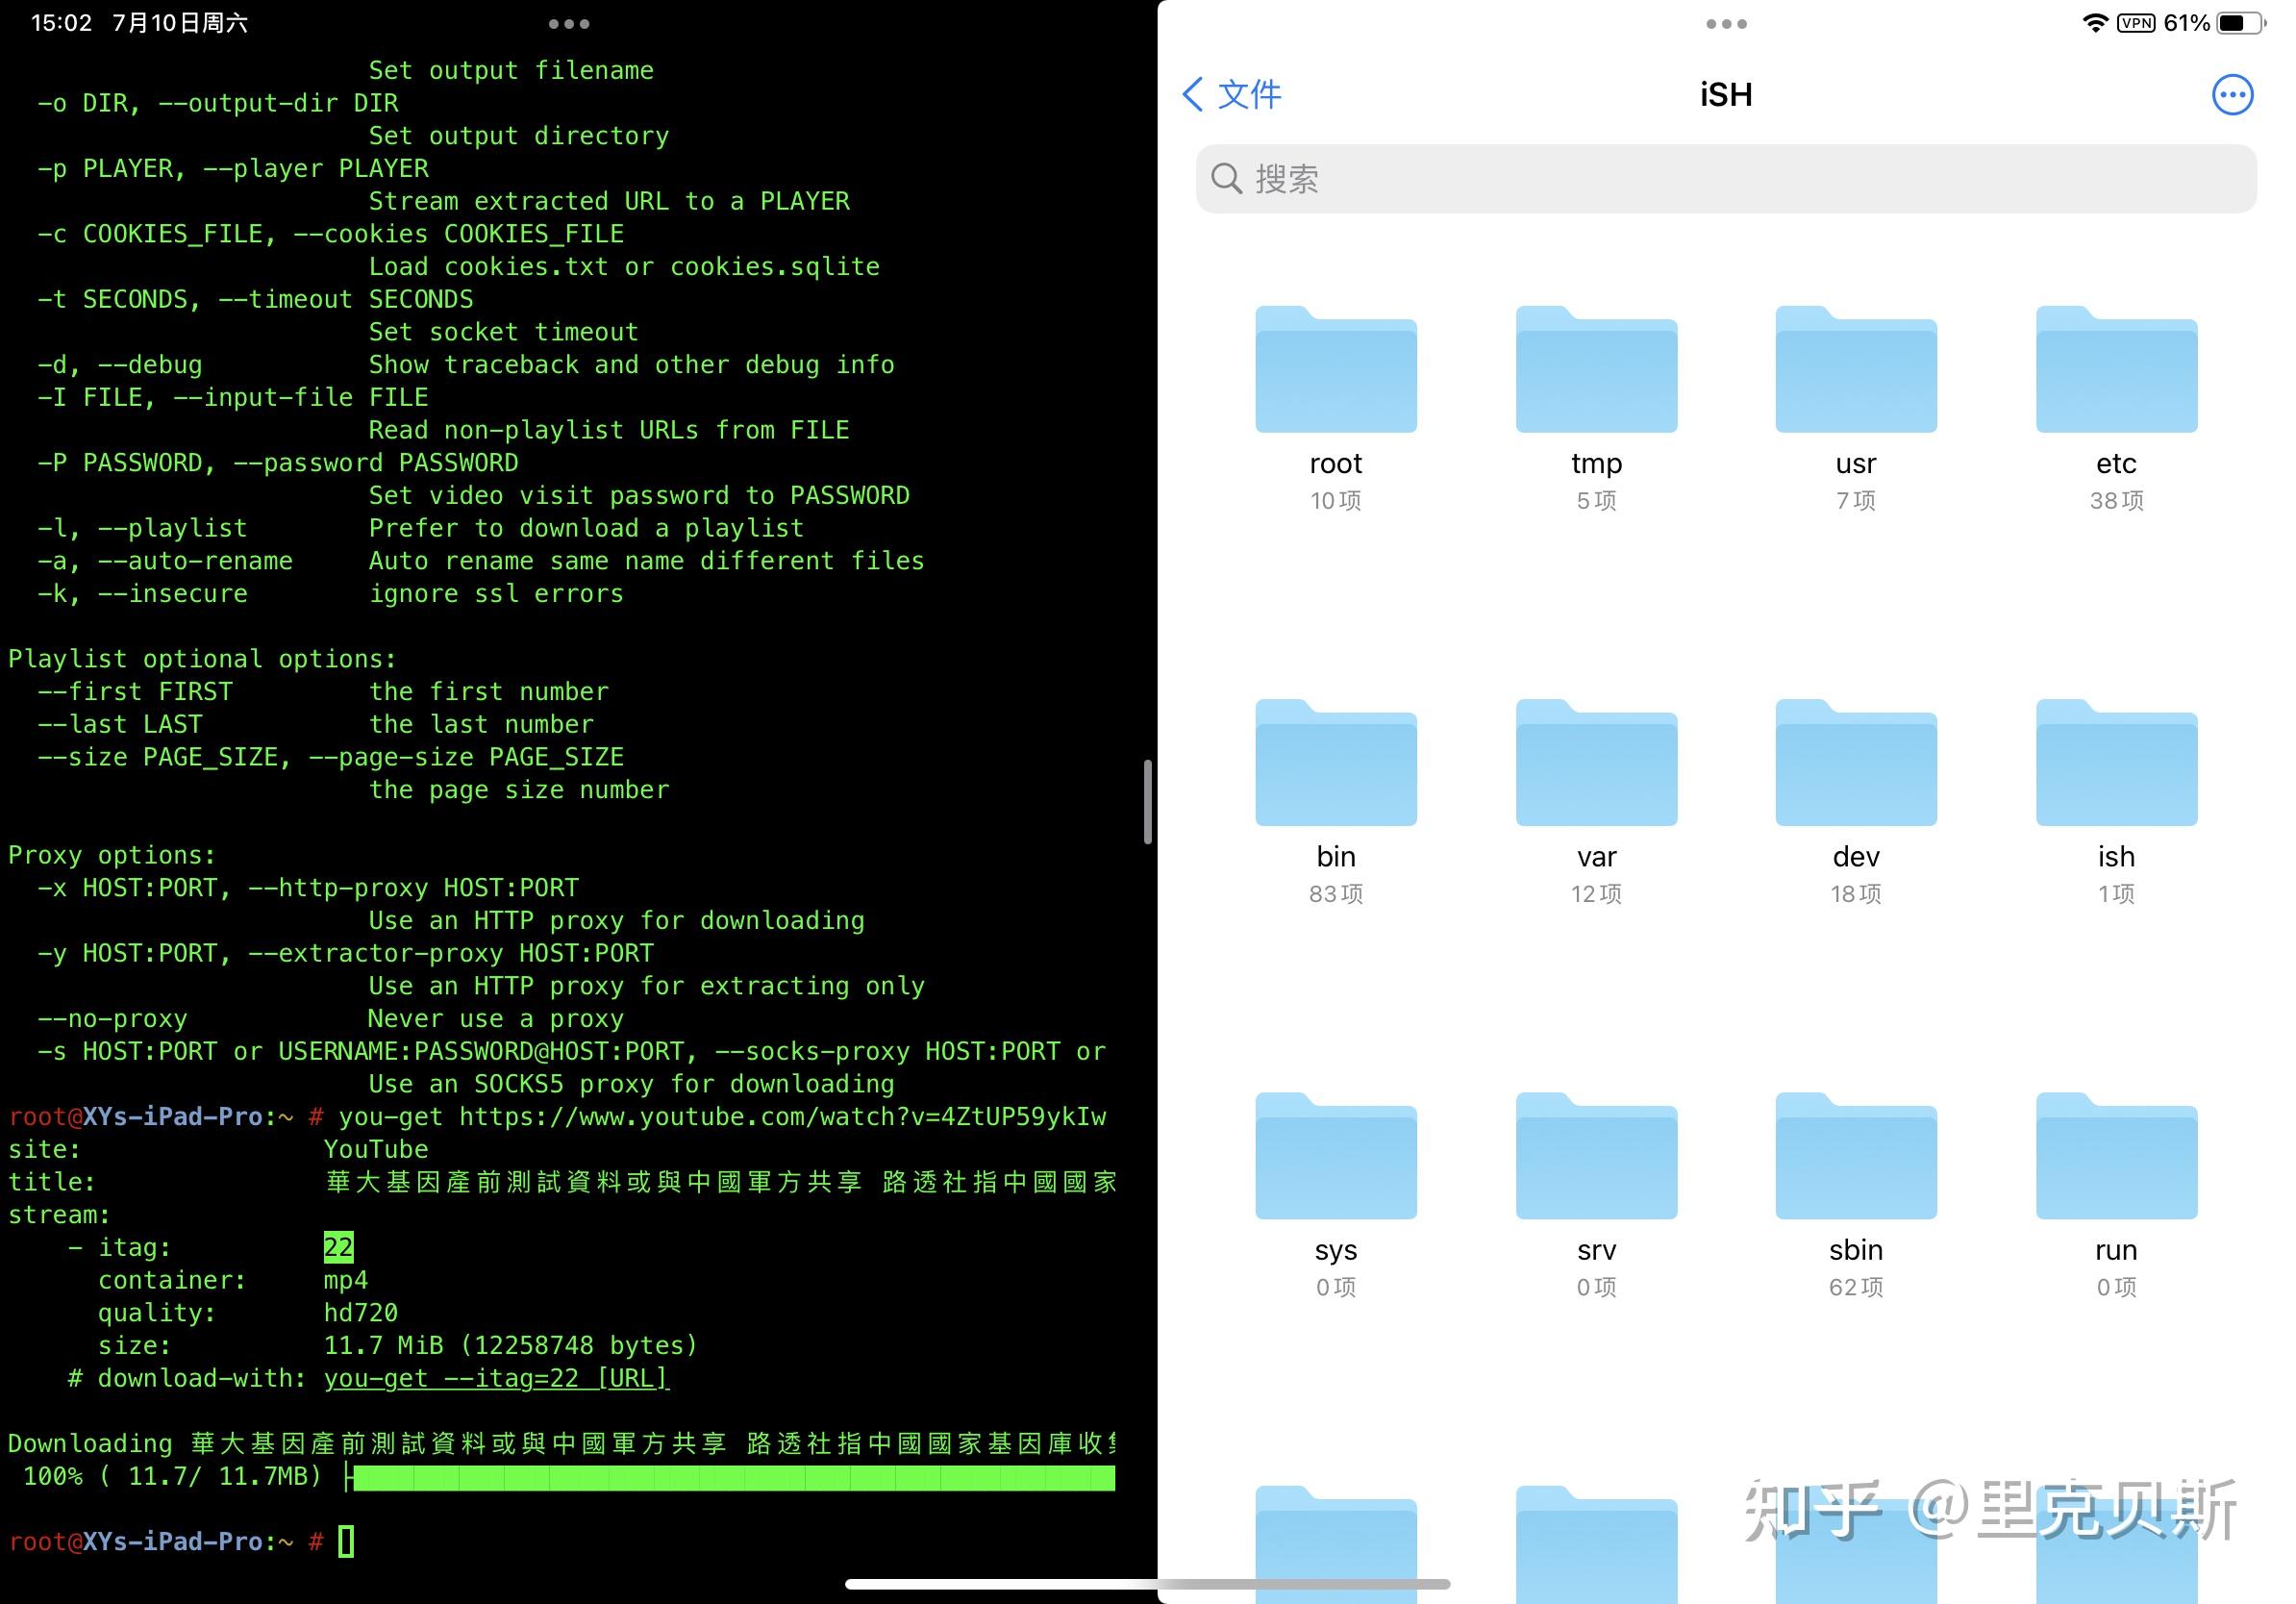Go back to 文件 browse view
Screen dimensions: 2296x1604
tap(1232, 95)
